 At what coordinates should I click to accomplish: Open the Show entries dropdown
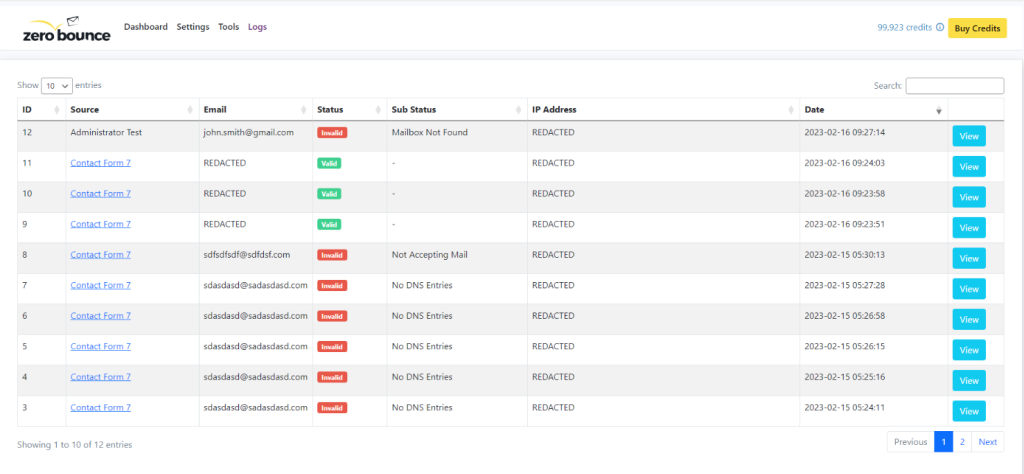coord(56,86)
